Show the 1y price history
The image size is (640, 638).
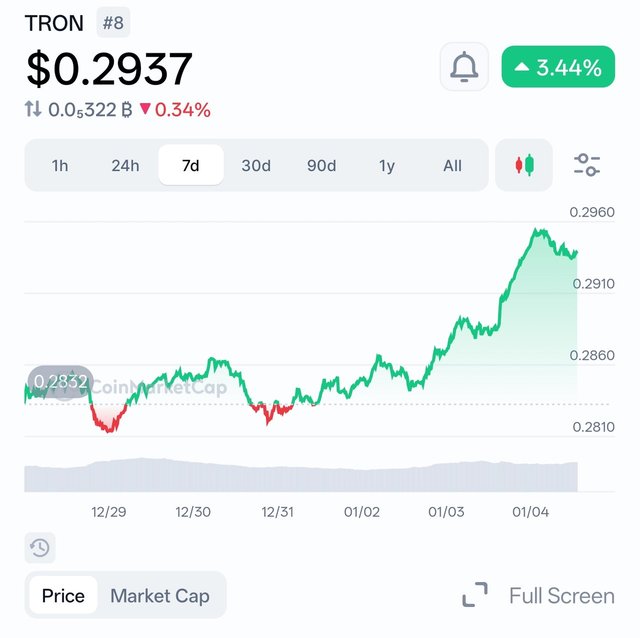(x=387, y=165)
